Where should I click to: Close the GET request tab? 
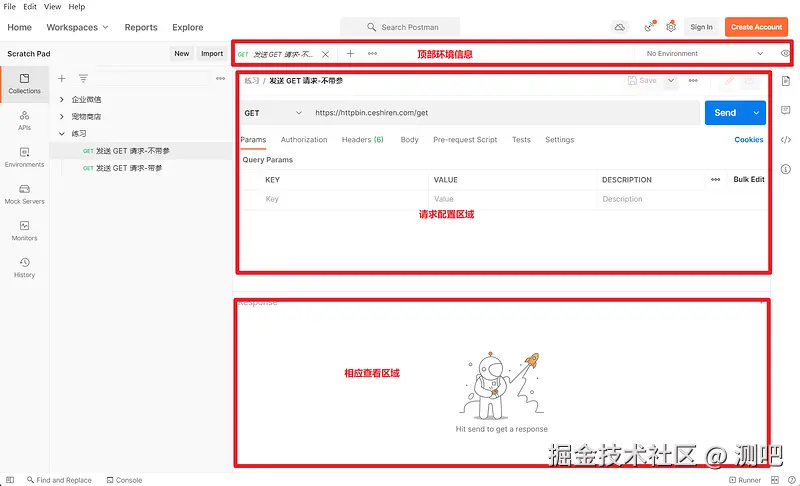point(326,54)
